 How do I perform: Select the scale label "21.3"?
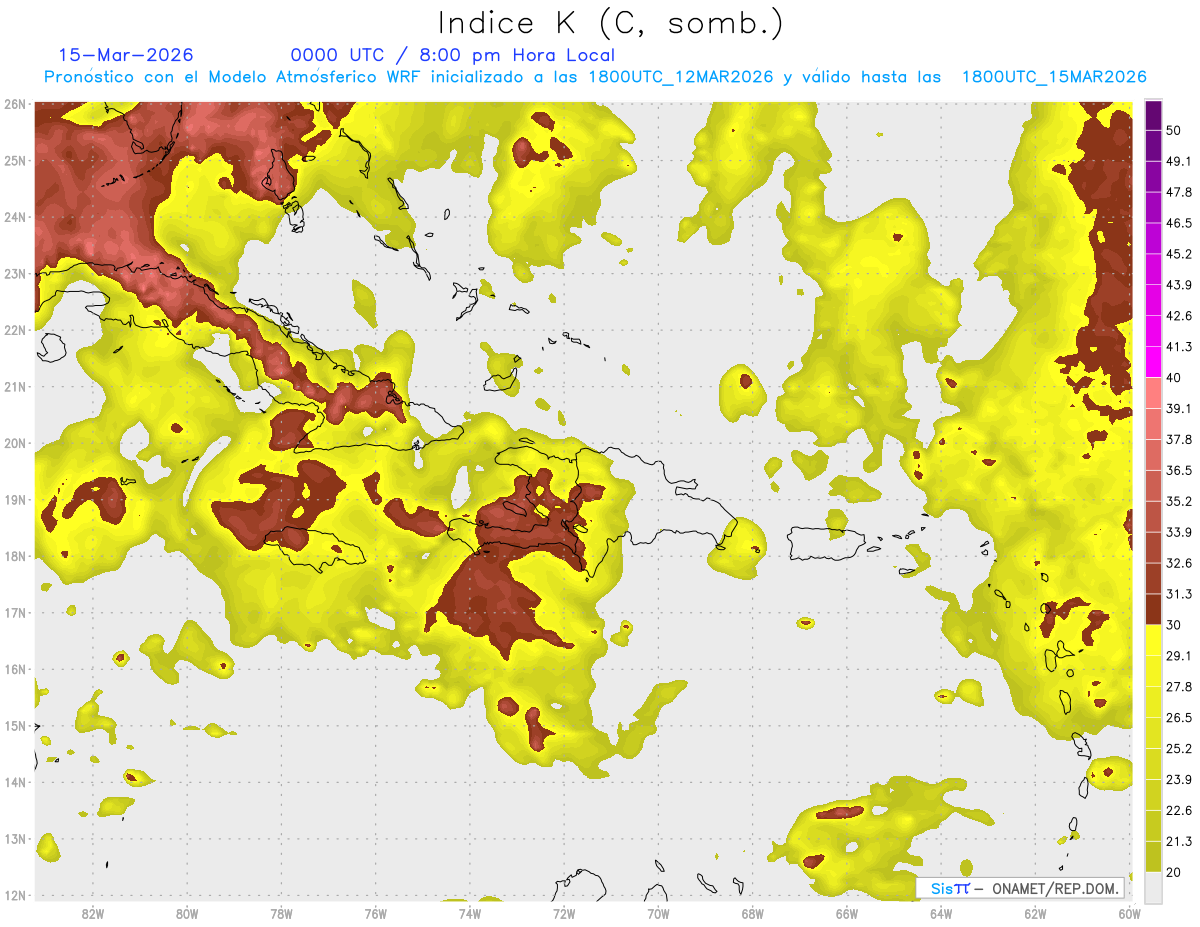[x=1178, y=841]
